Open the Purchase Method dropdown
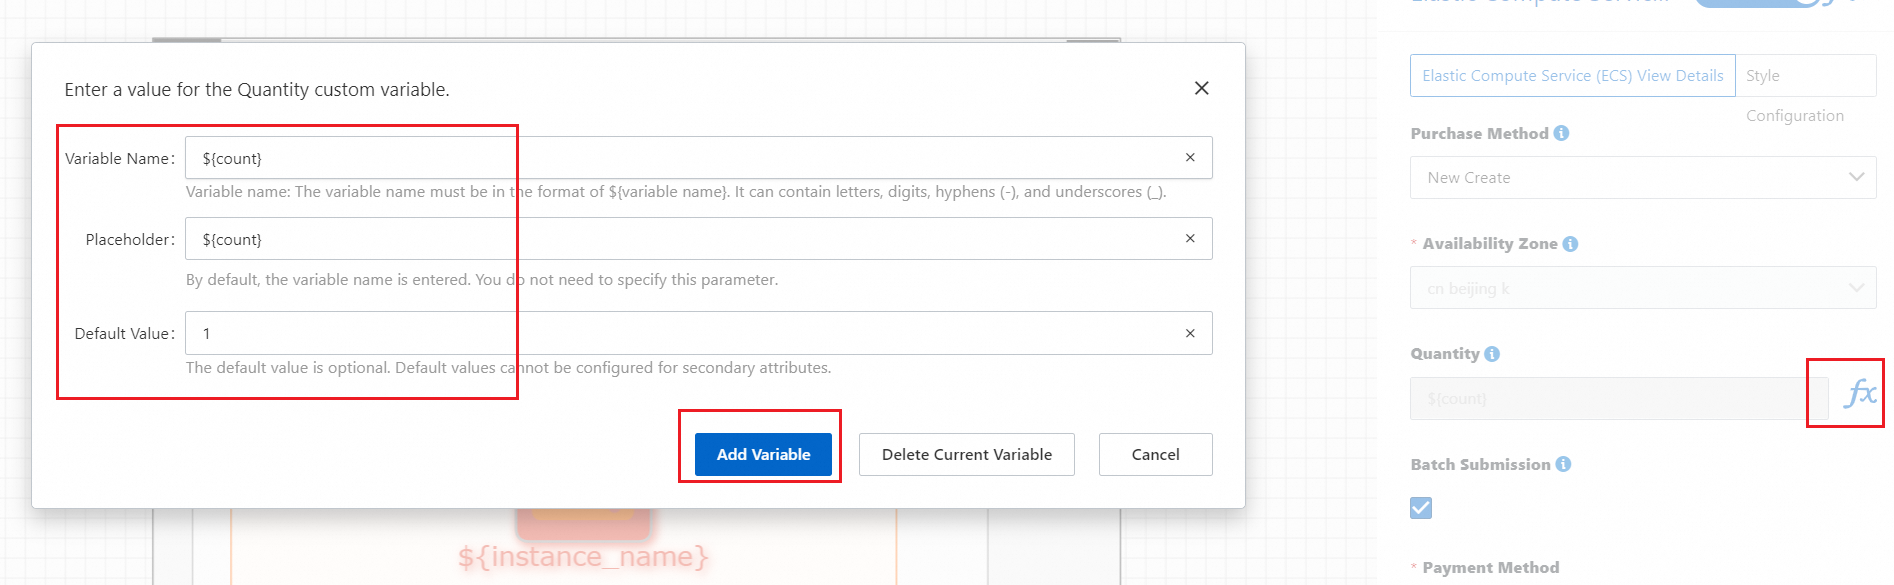1894x585 pixels. click(1642, 178)
